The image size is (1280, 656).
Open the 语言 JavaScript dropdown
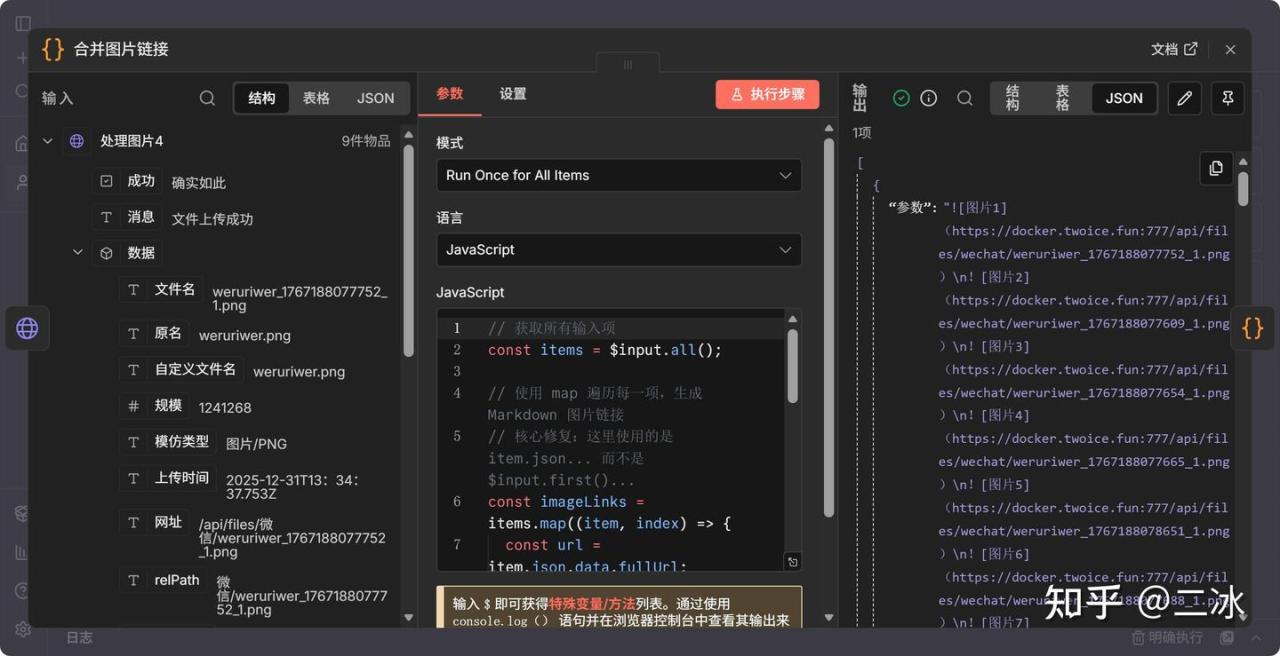(618, 250)
